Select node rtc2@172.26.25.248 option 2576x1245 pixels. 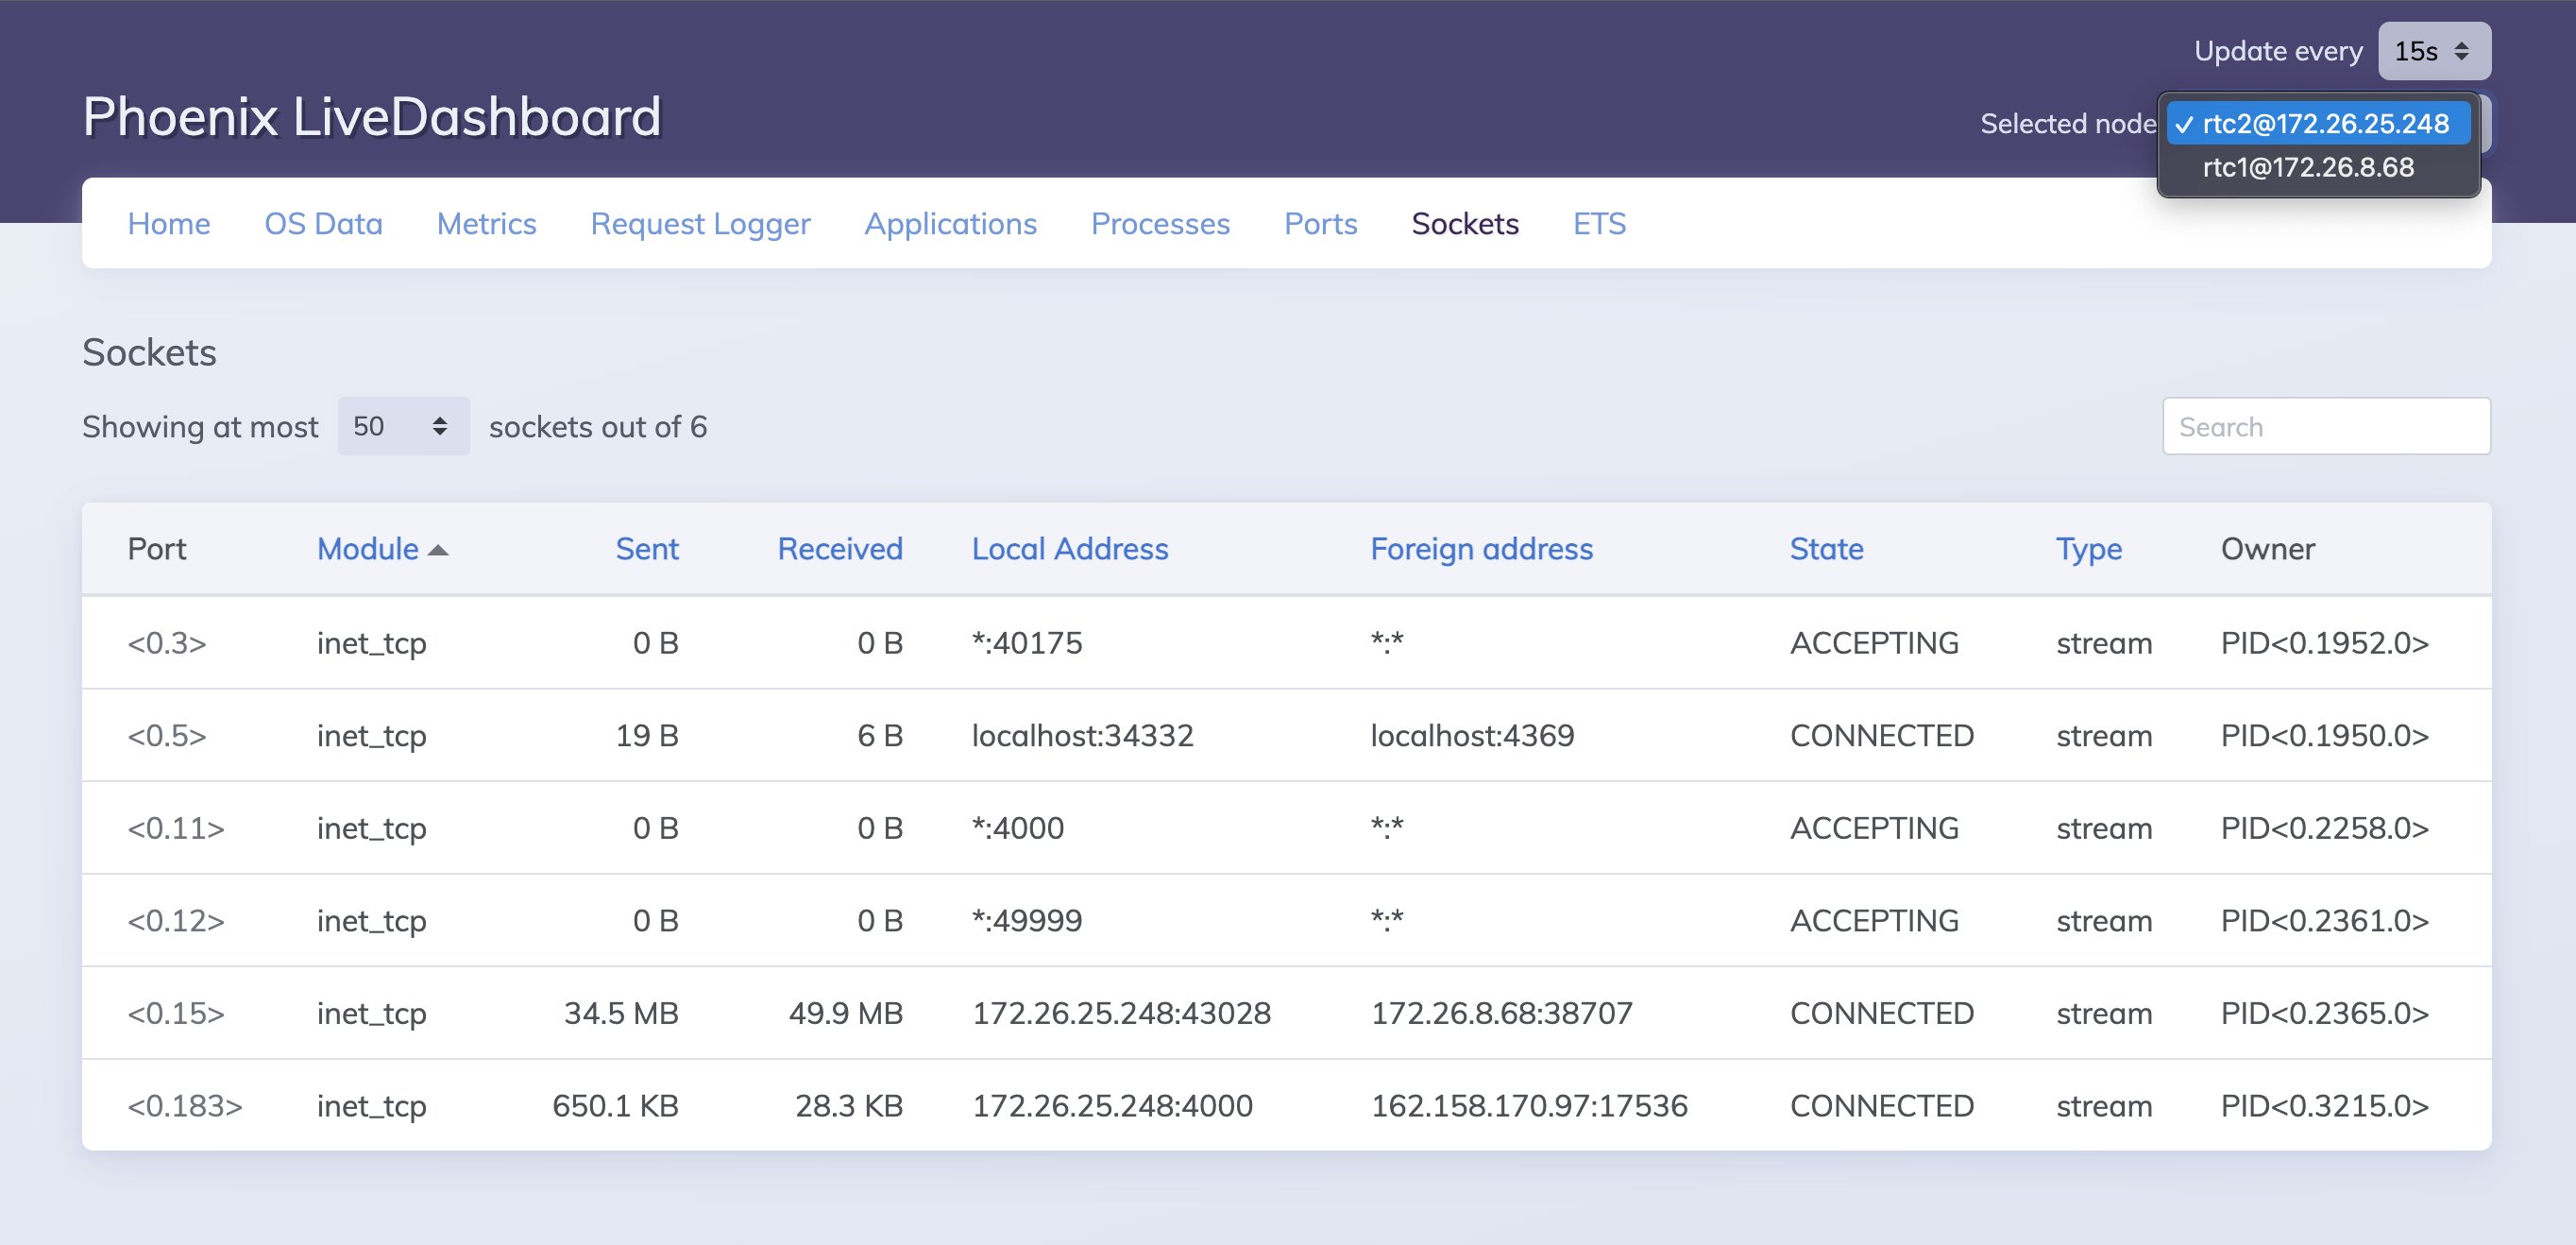coord(2318,123)
